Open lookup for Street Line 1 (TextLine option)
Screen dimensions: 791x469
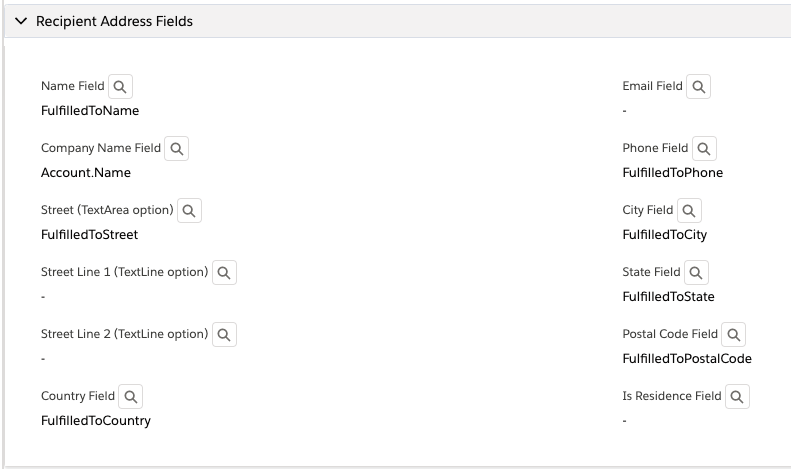(224, 273)
